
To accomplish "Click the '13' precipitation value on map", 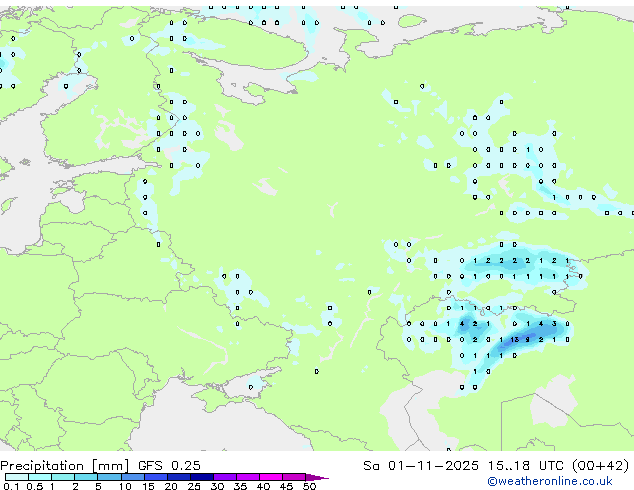I will (514, 340).
